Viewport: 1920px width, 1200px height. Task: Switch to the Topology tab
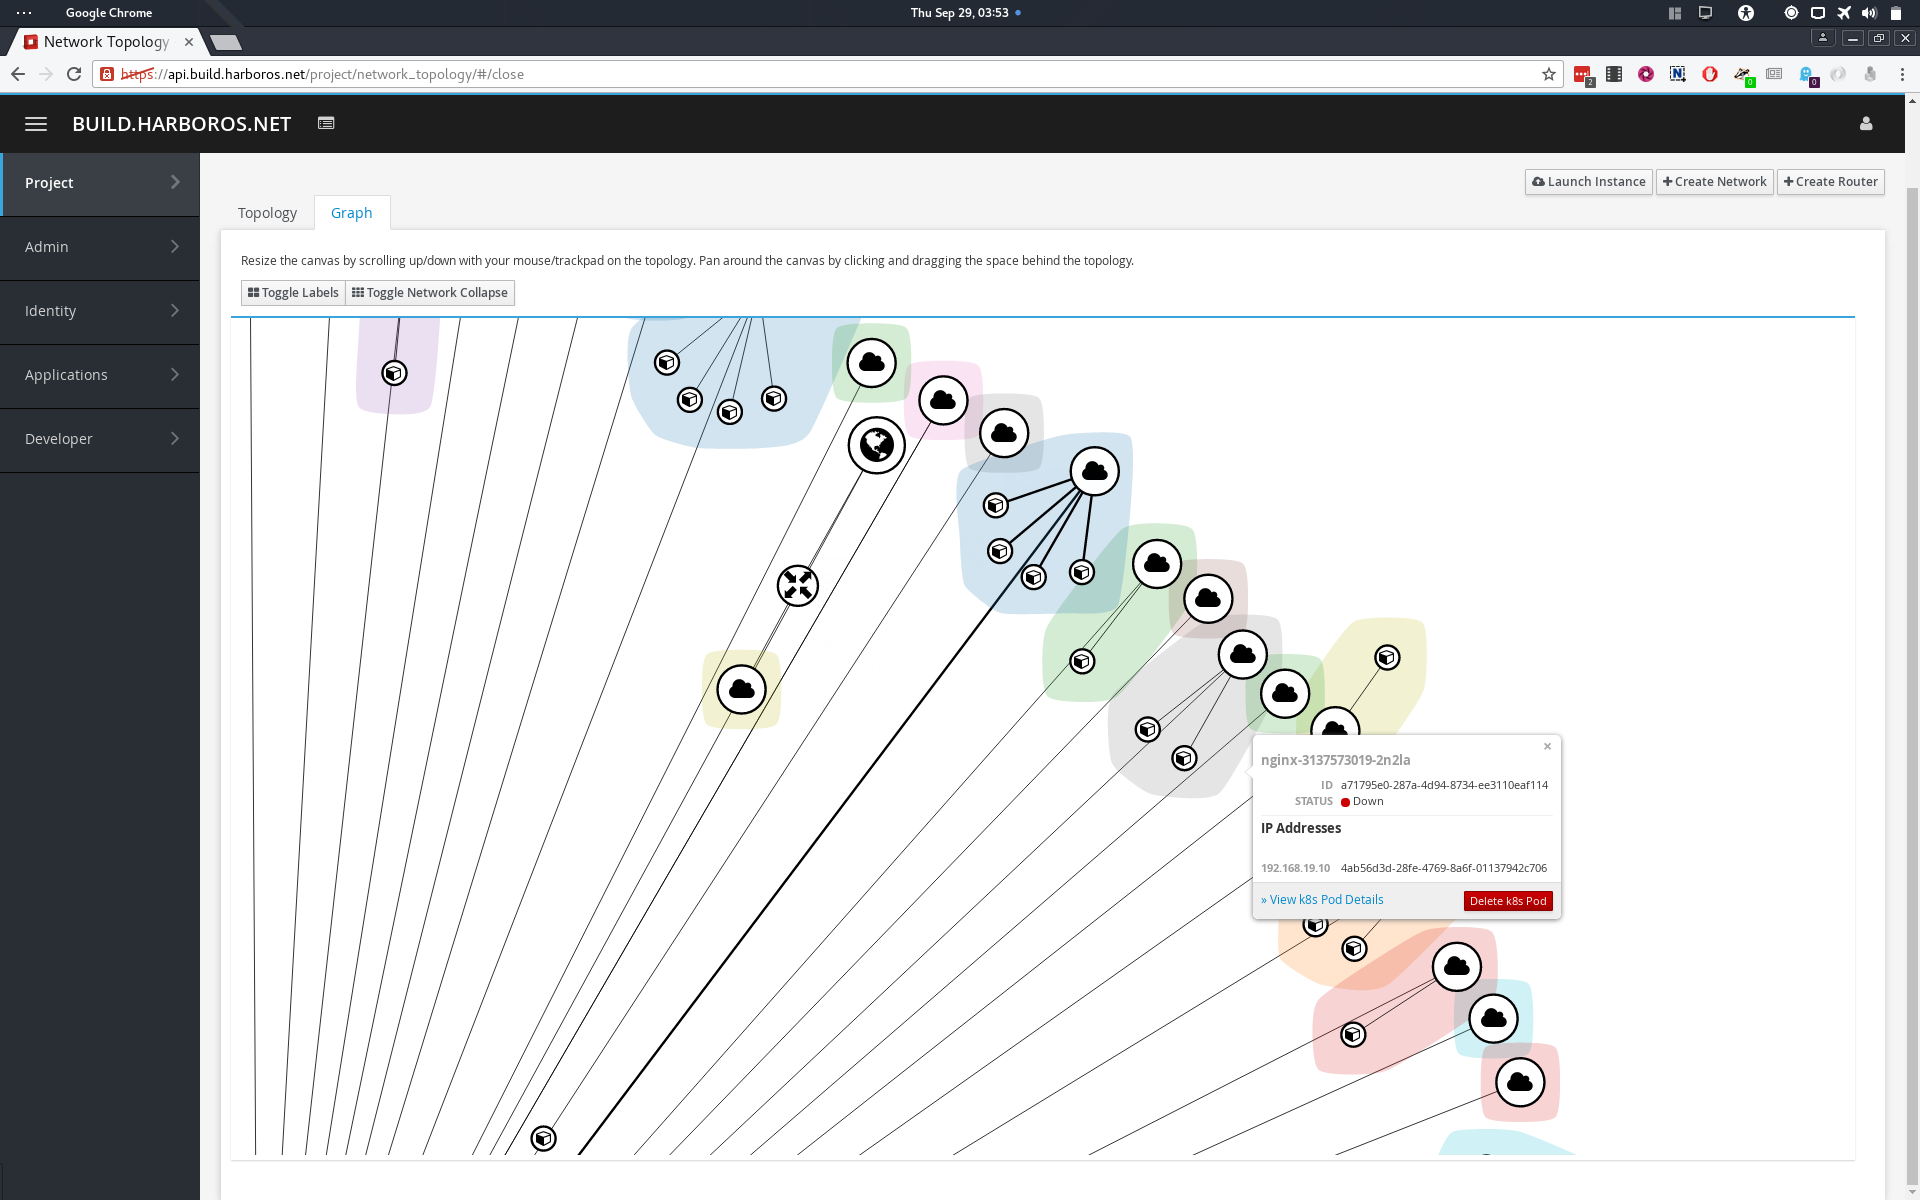coord(267,213)
